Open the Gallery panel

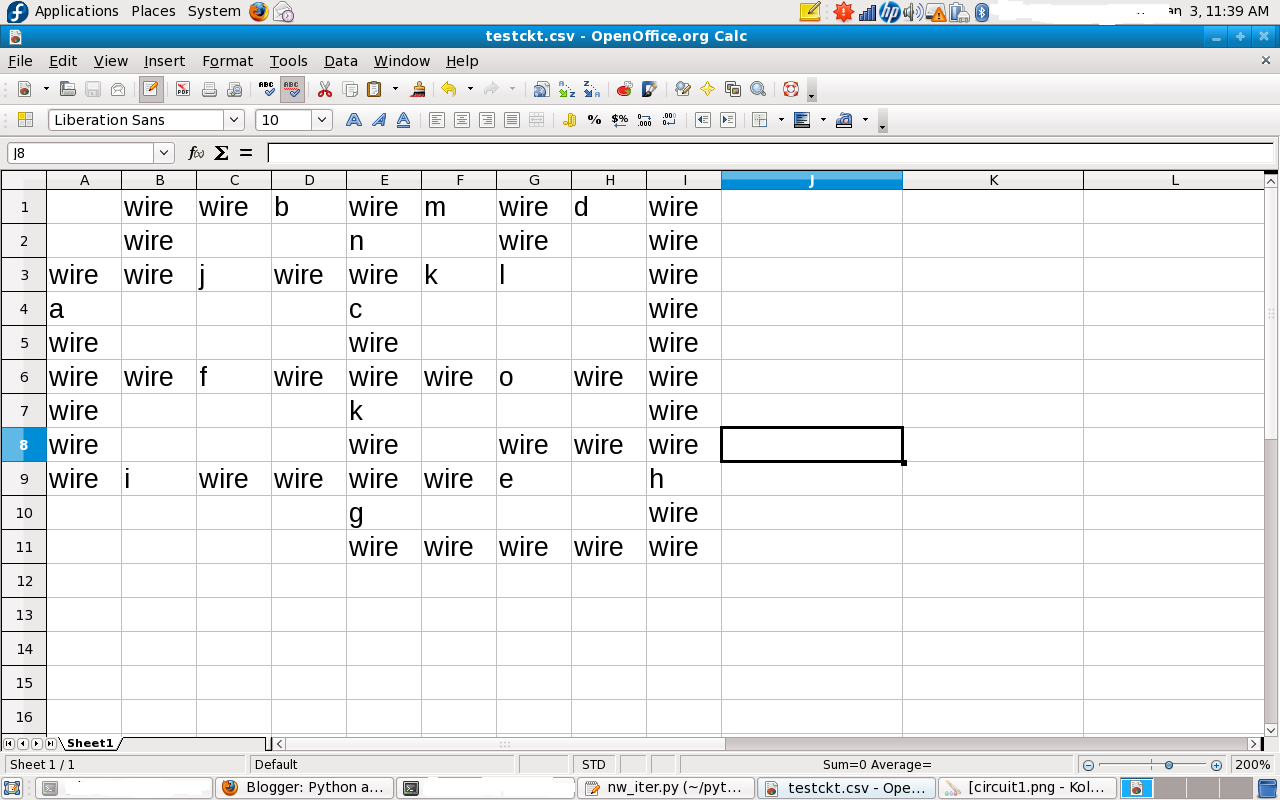pos(731,89)
